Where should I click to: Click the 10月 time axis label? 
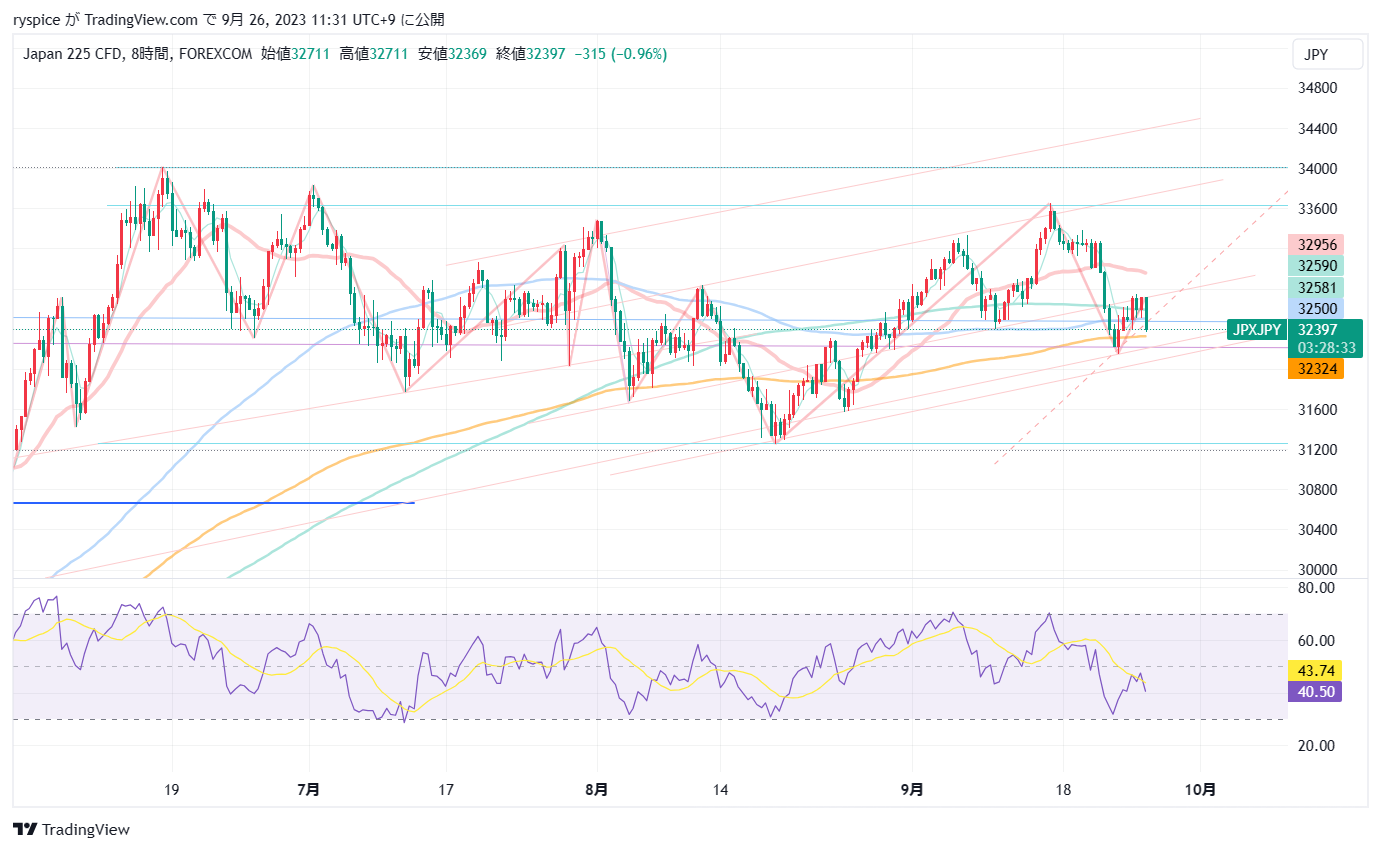(1200, 790)
